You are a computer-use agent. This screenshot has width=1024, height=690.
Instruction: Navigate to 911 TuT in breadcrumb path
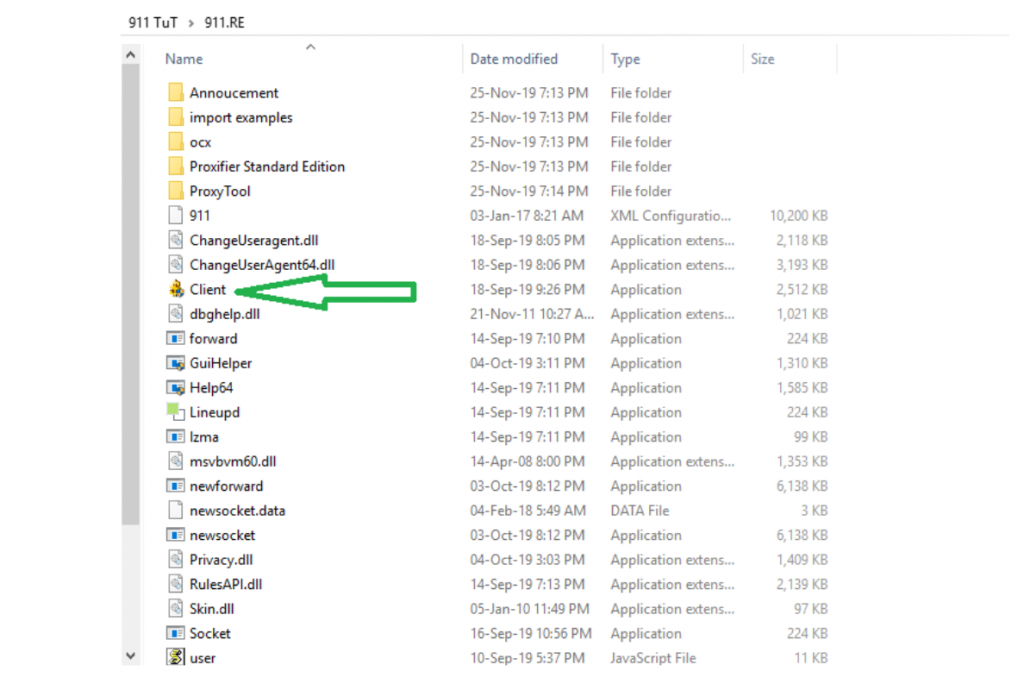[153, 22]
